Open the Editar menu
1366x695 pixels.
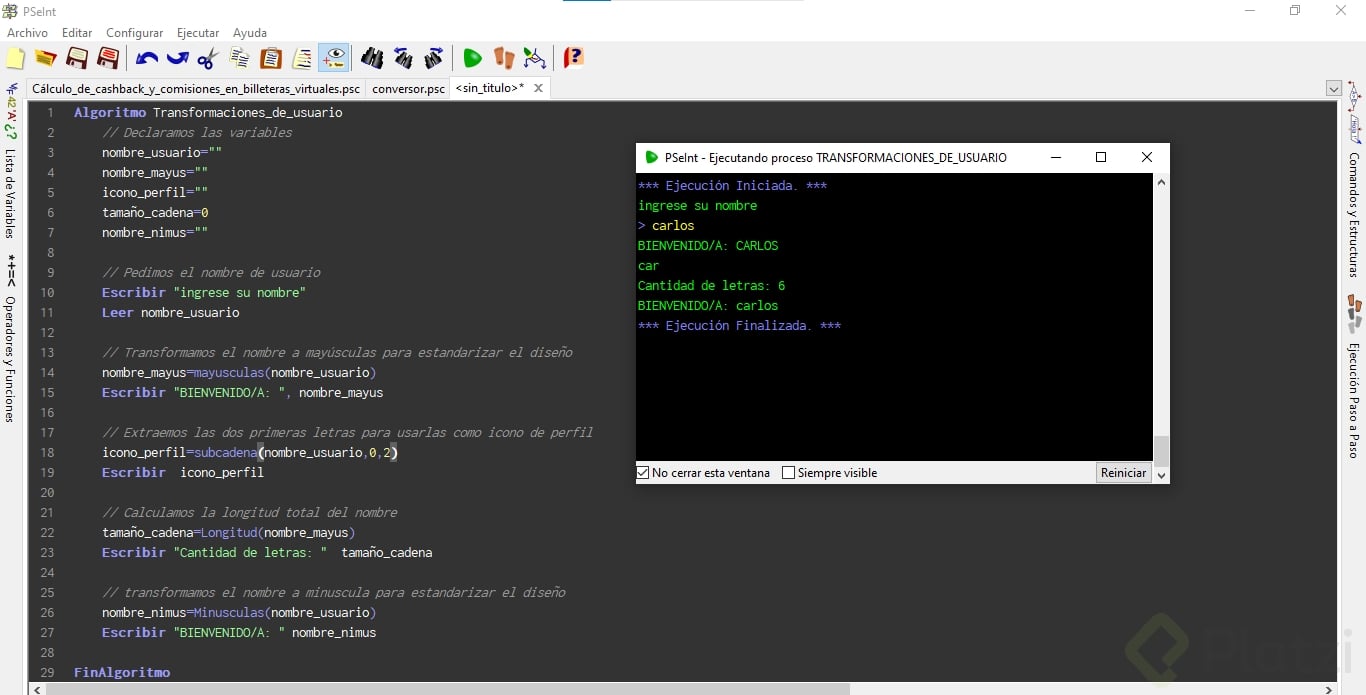[77, 33]
